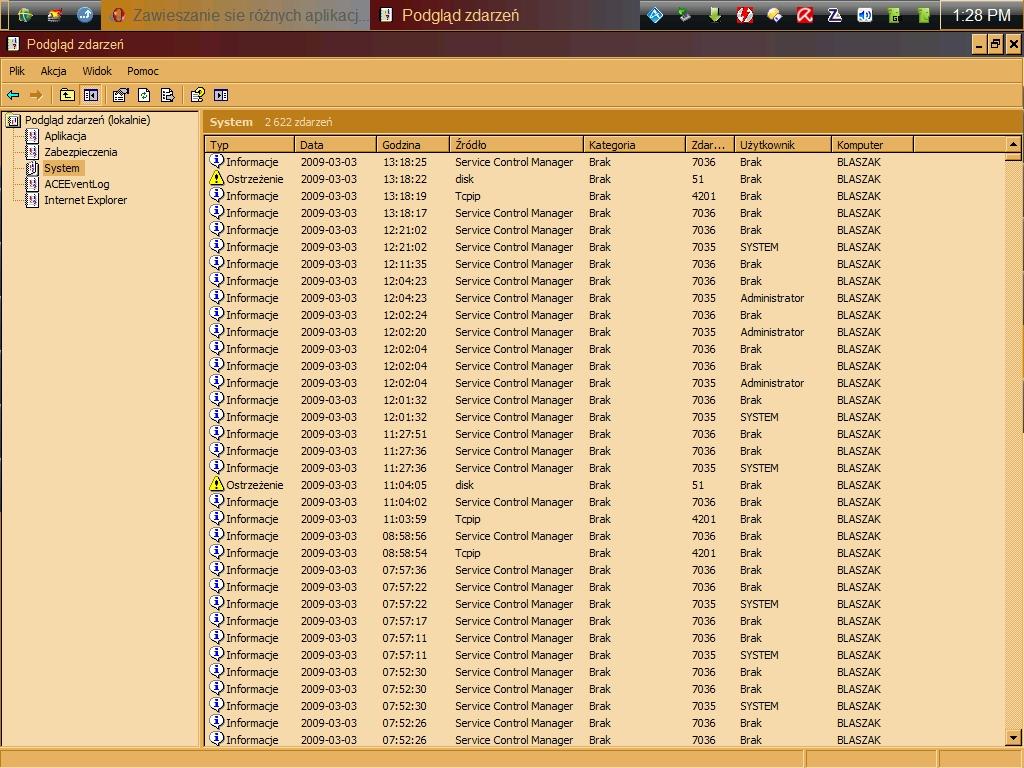Open volume control from the speaker tray icon
1024x768 pixels.
tap(865, 15)
